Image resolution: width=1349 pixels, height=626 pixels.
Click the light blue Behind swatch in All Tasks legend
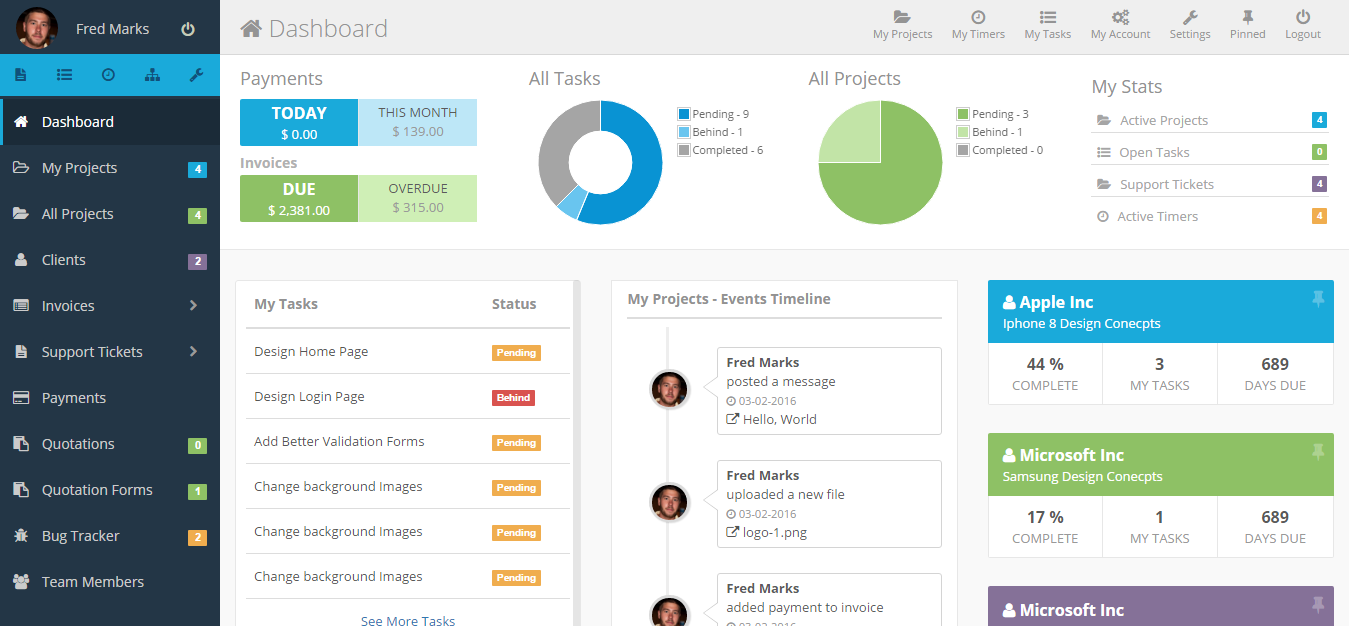tap(684, 132)
